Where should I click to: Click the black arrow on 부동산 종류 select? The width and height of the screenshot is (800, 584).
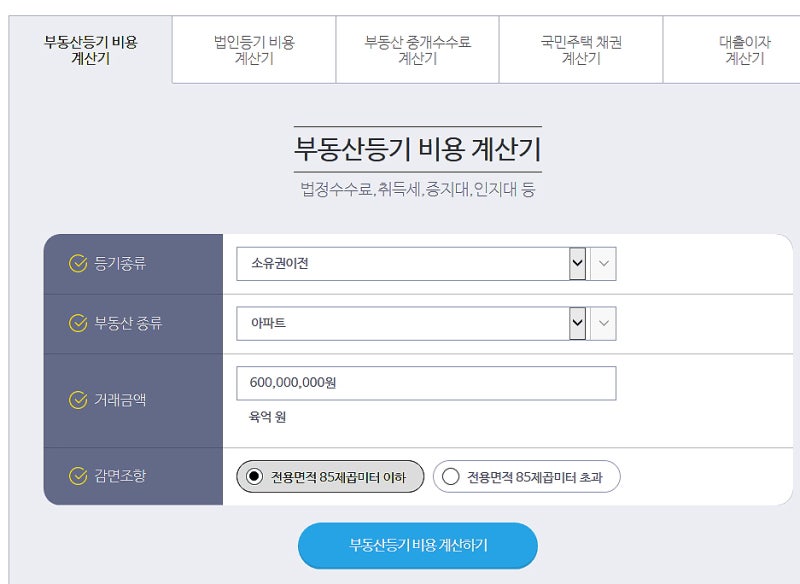(x=578, y=323)
